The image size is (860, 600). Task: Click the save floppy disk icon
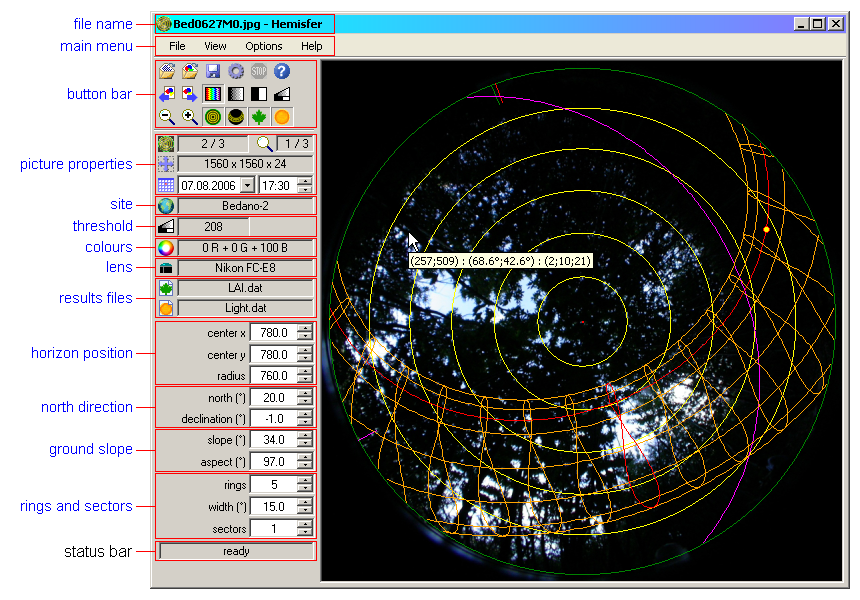click(213, 71)
